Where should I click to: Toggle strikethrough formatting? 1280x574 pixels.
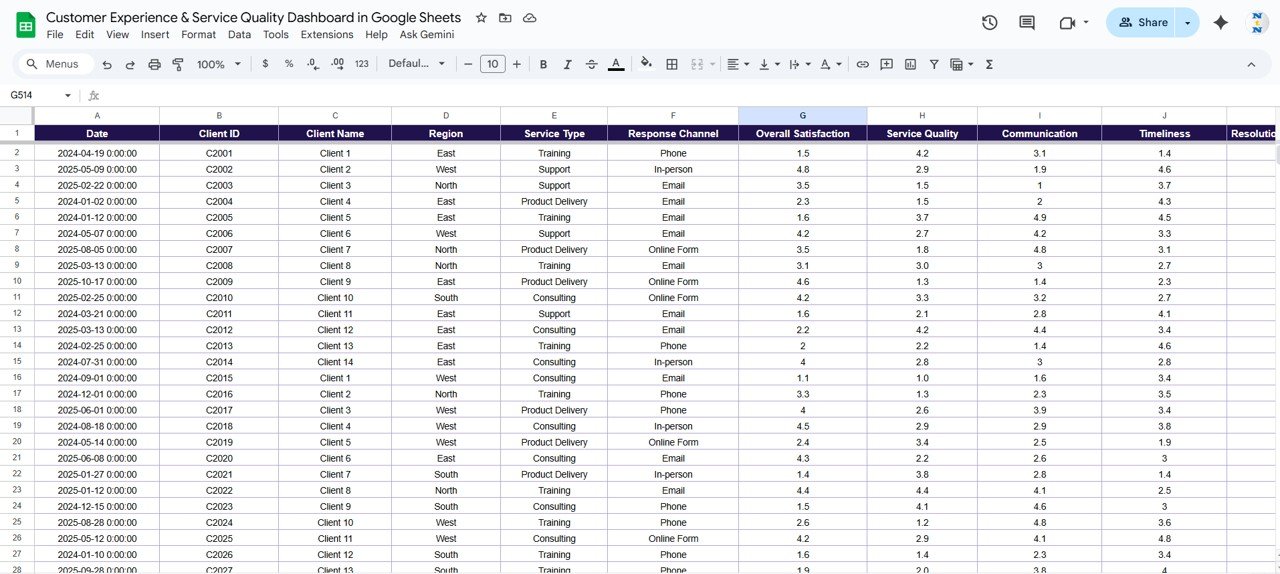point(591,64)
